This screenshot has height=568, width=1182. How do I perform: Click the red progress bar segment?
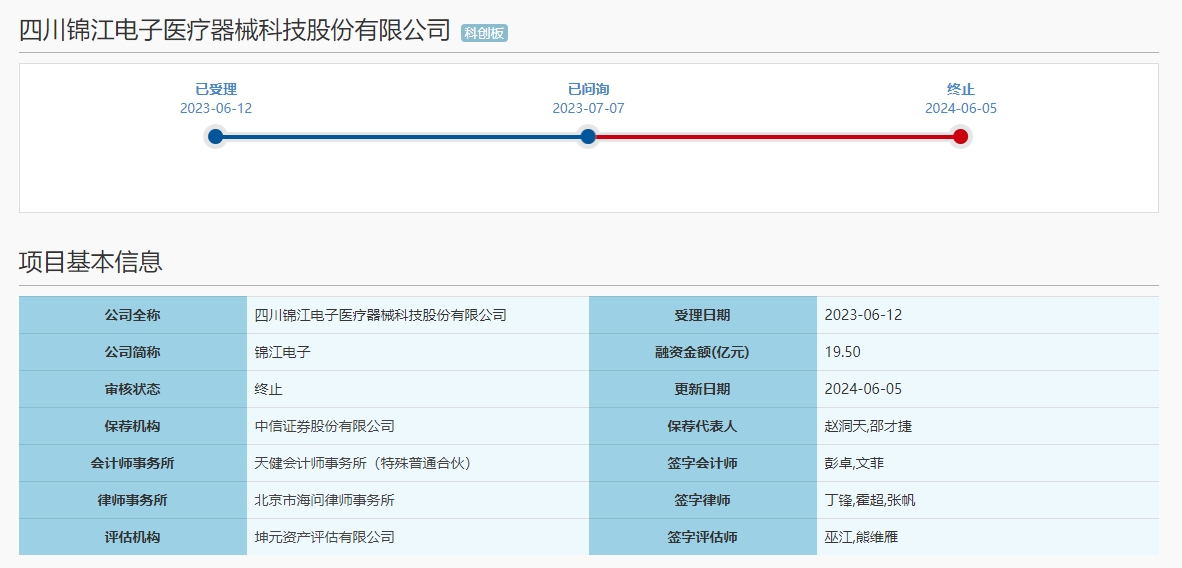coord(774,137)
